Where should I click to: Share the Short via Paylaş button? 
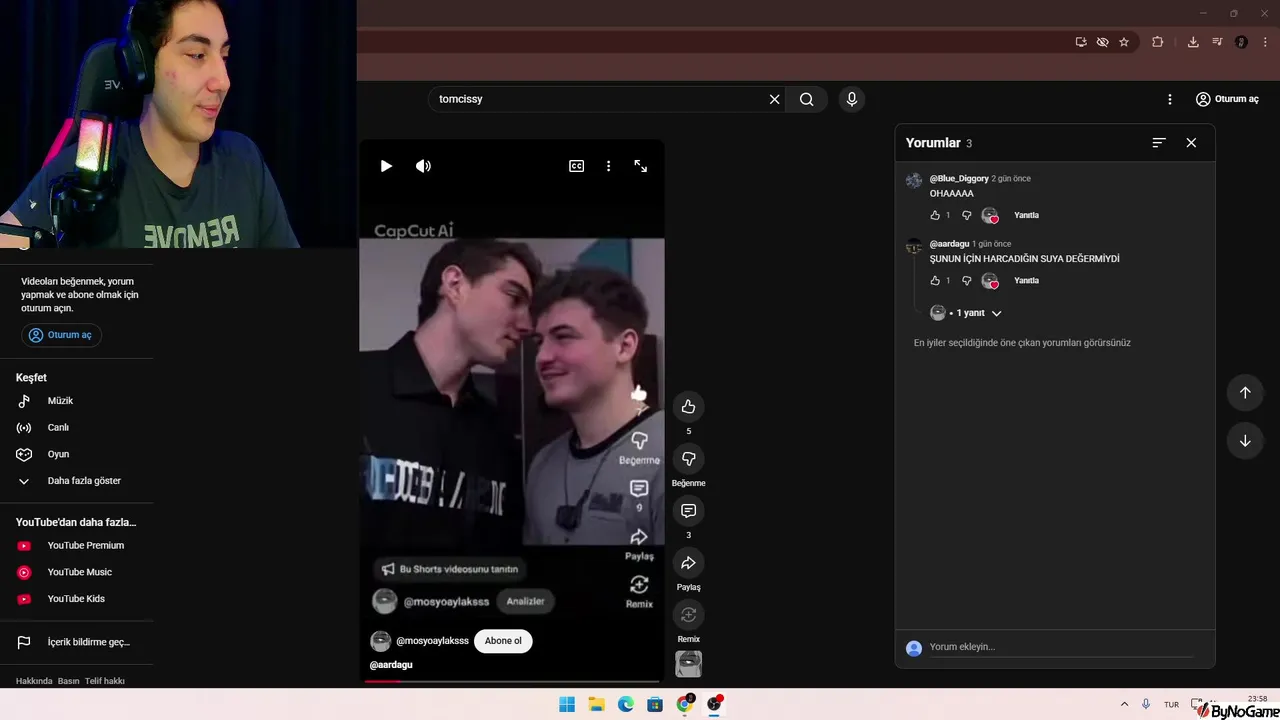tap(688, 563)
